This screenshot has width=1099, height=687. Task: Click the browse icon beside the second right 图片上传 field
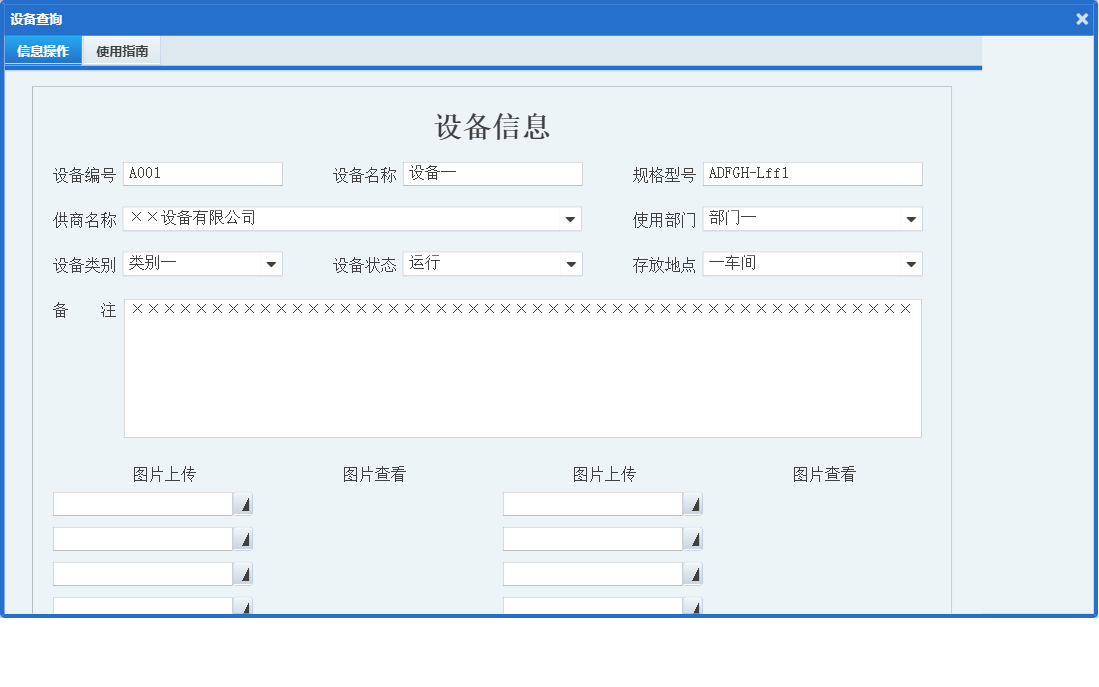[695, 538]
